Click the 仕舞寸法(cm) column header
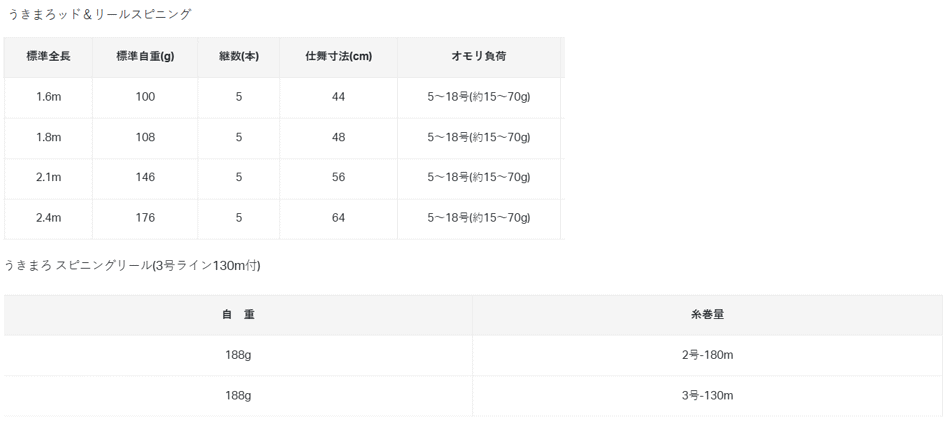 click(x=338, y=56)
